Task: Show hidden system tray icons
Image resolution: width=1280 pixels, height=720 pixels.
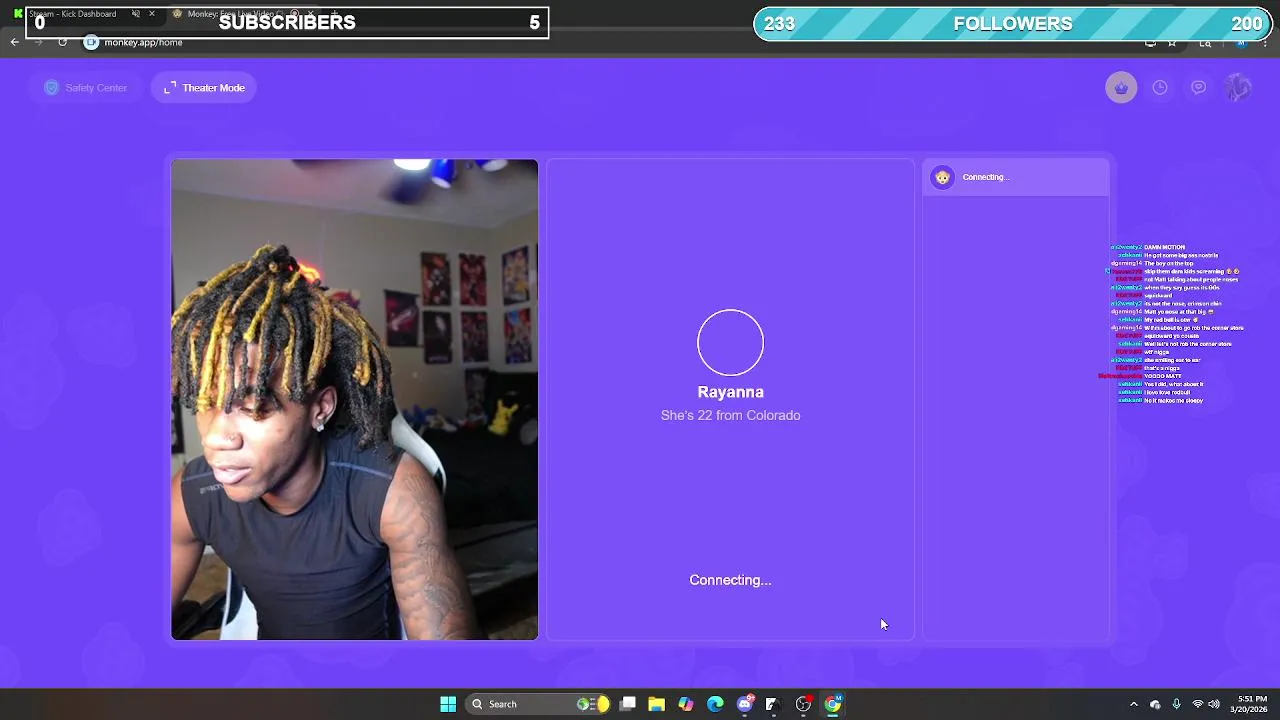Action: click(1133, 704)
